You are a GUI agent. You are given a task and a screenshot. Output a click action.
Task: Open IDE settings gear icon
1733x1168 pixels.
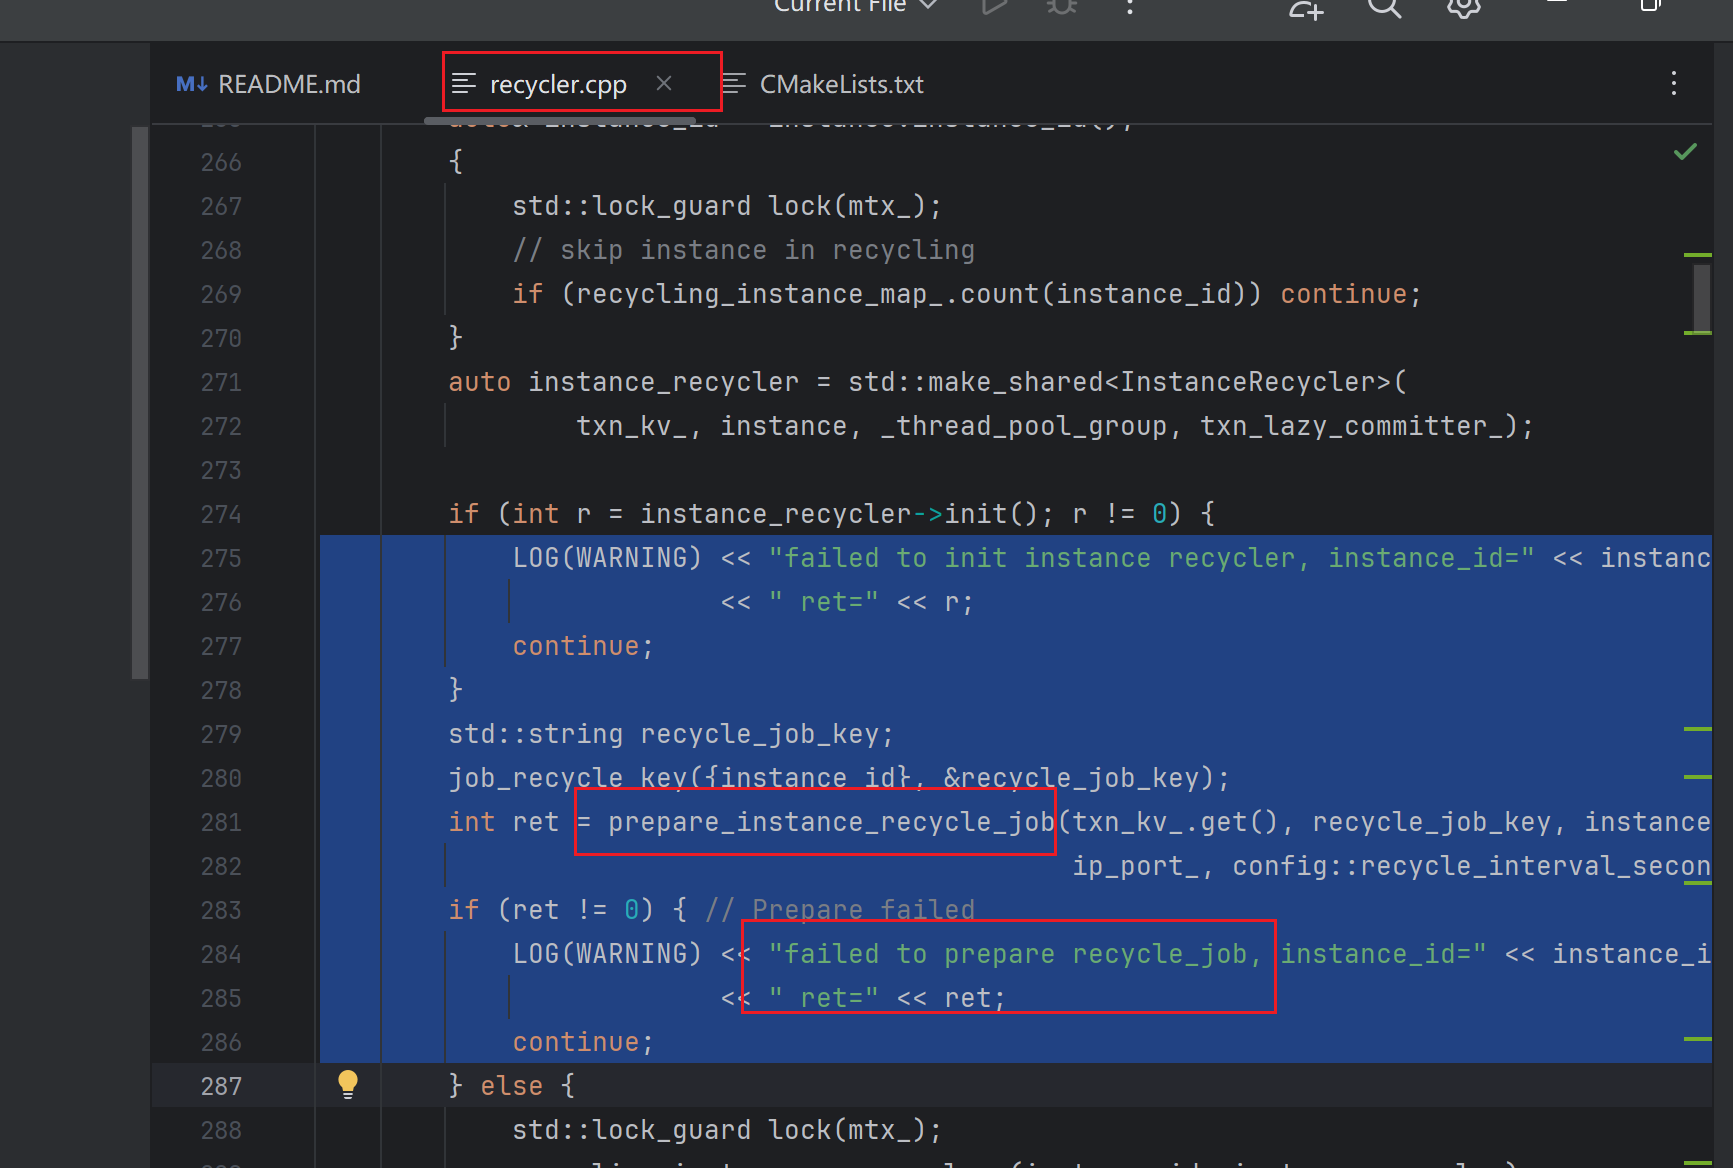[1463, 7]
